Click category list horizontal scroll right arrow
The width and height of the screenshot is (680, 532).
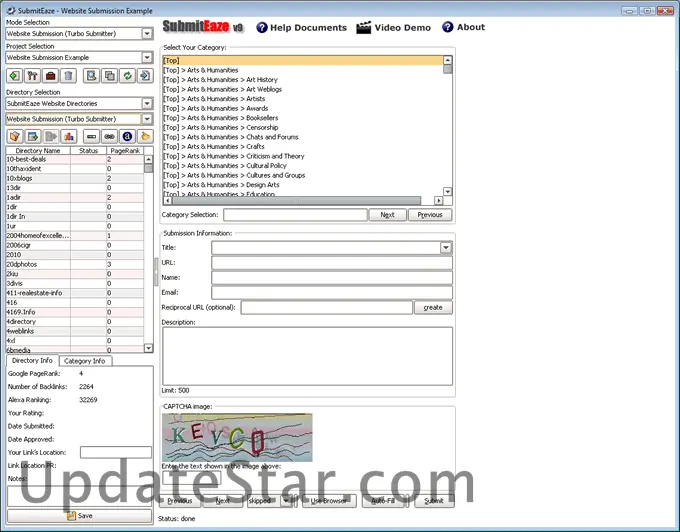(x=438, y=200)
